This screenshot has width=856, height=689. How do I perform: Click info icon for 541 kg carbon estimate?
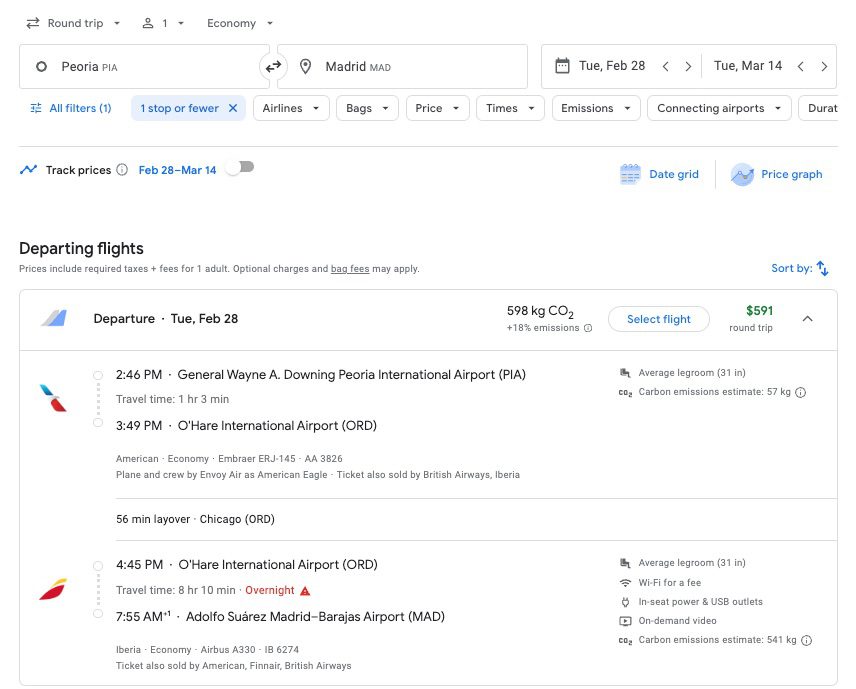(806, 640)
